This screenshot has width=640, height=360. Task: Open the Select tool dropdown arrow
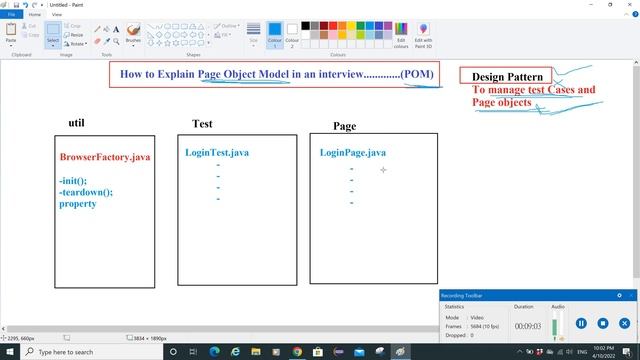pos(53,46)
